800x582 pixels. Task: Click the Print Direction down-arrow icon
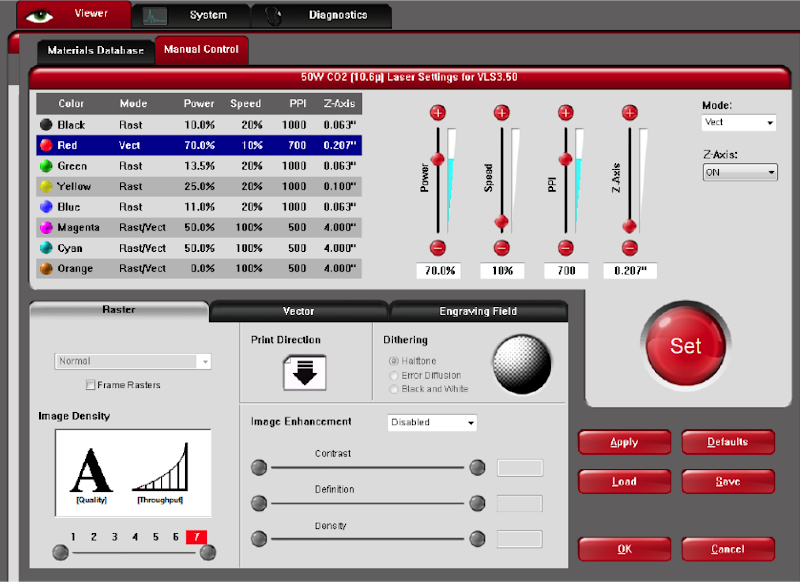pos(305,373)
